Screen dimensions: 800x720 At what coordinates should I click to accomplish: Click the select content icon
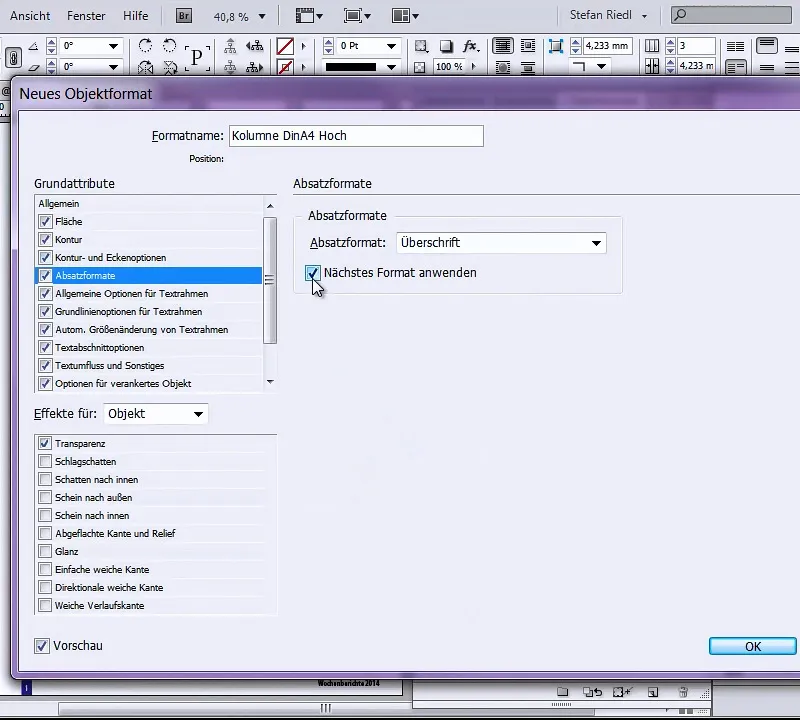click(230, 67)
